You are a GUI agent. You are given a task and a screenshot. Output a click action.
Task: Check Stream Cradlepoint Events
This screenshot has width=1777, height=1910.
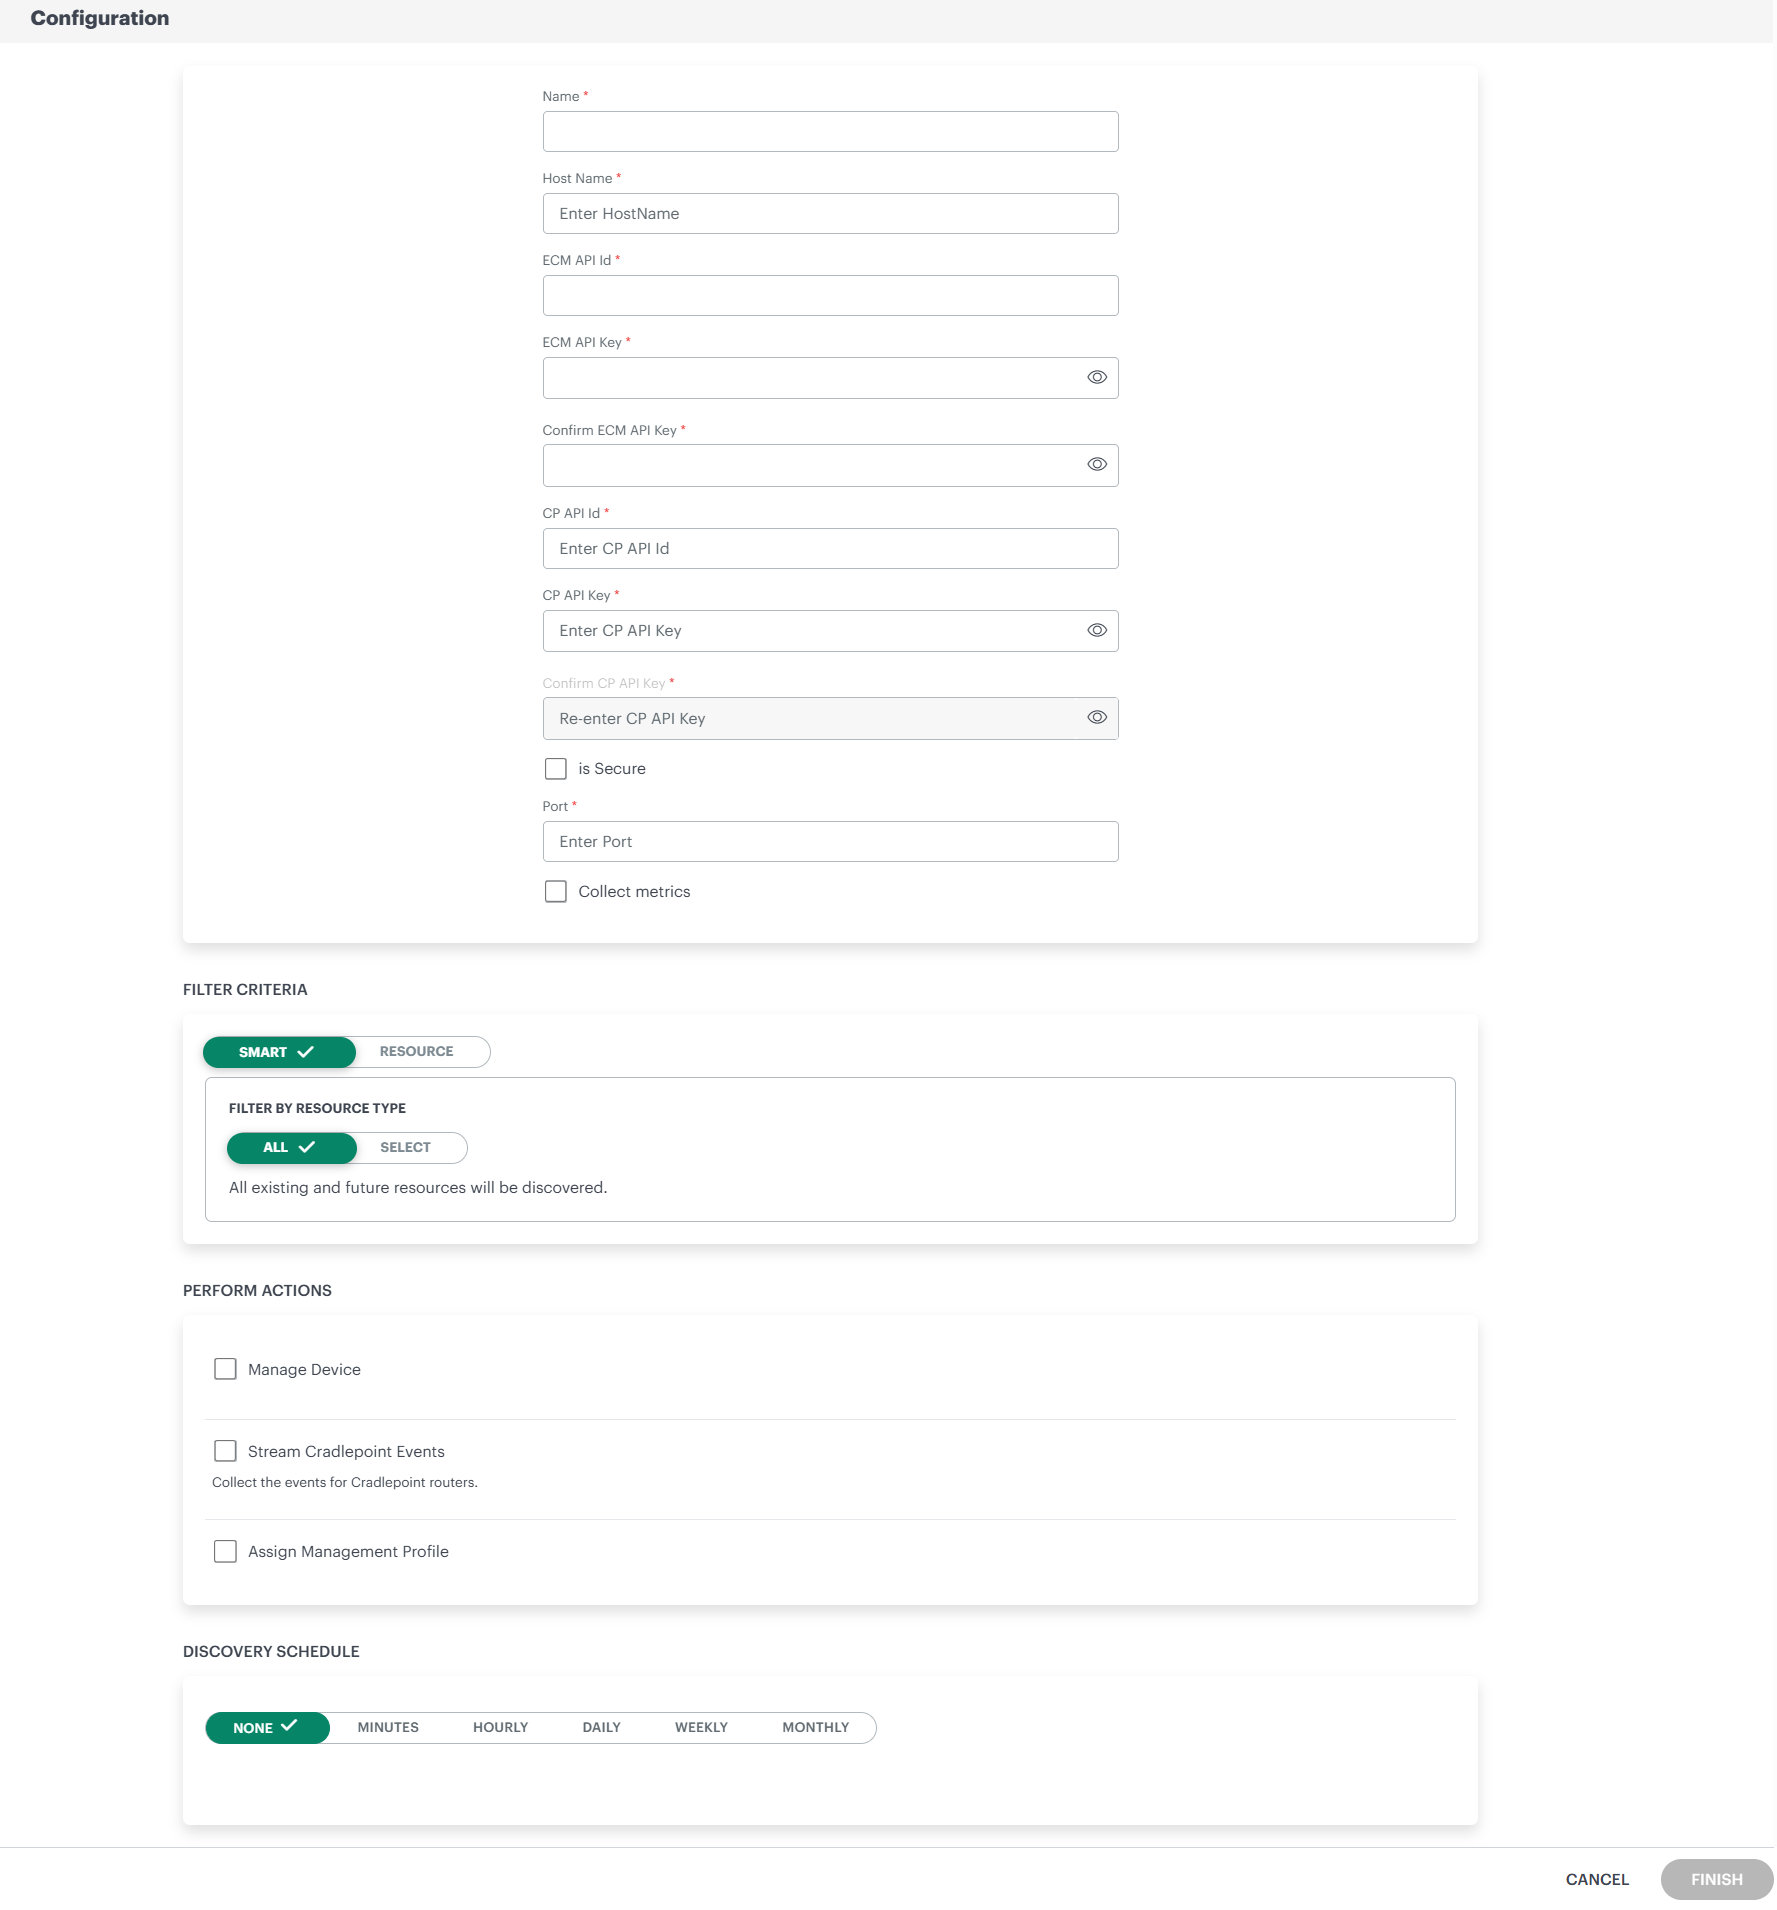225,1451
